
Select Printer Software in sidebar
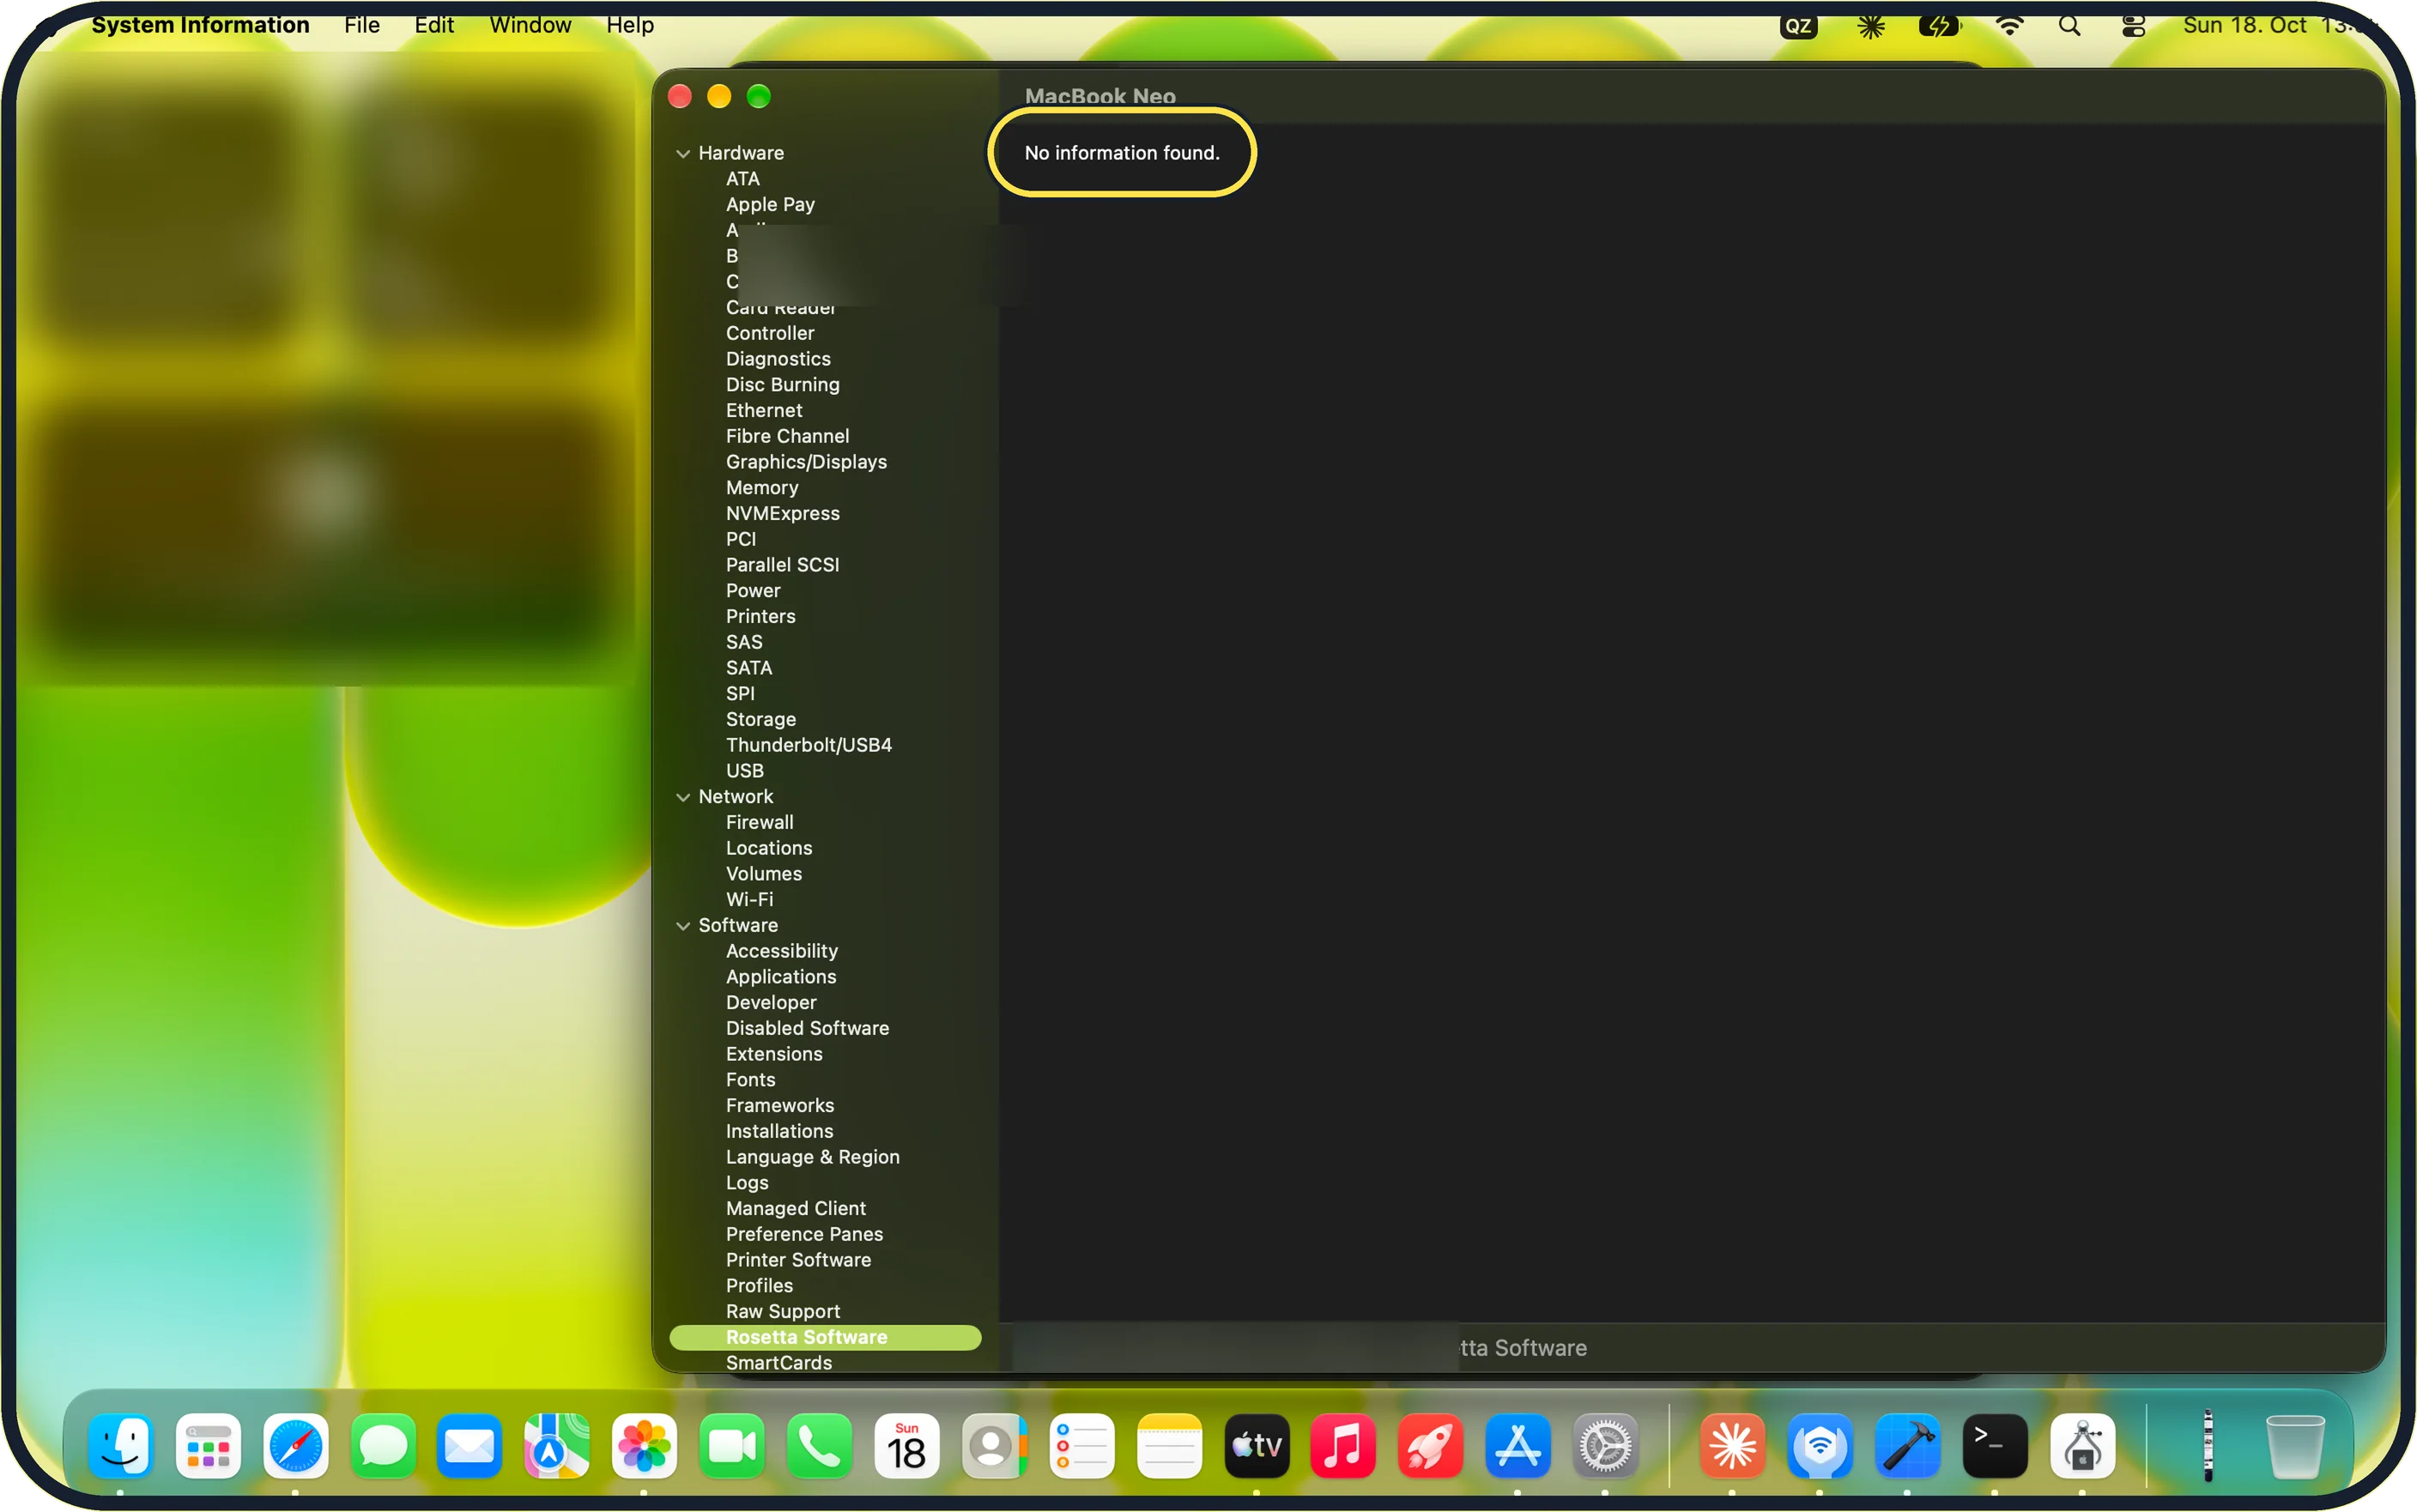click(798, 1260)
